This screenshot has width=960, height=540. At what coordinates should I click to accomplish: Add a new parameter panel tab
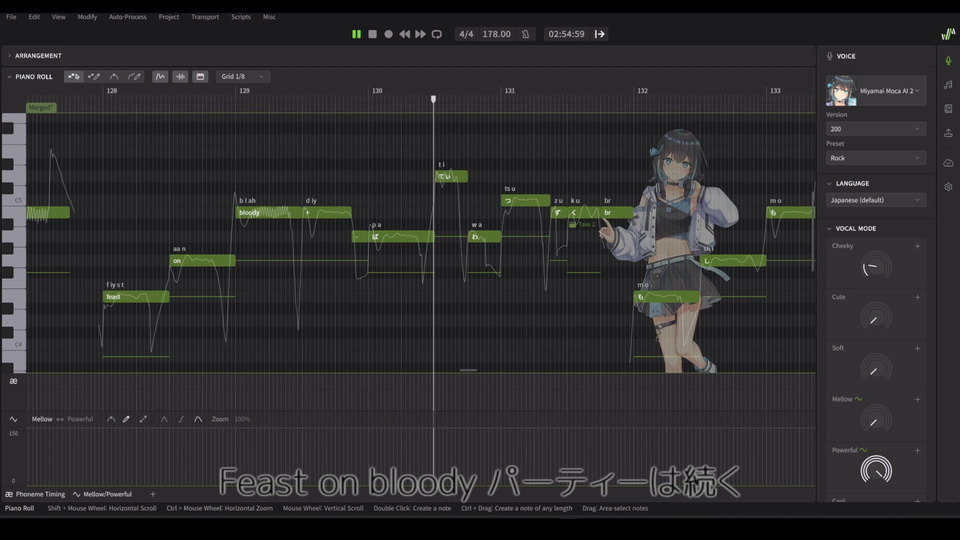pyautogui.click(x=152, y=494)
